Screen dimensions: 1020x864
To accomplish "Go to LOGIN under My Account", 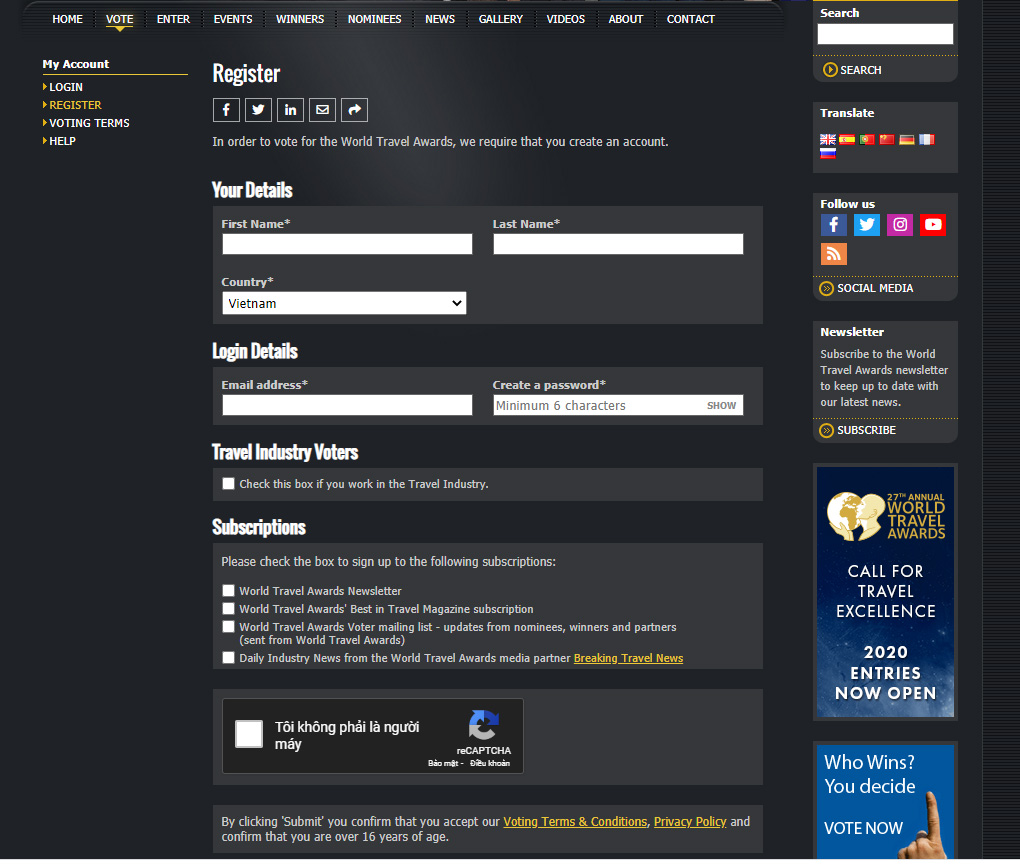I will [x=66, y=87].
